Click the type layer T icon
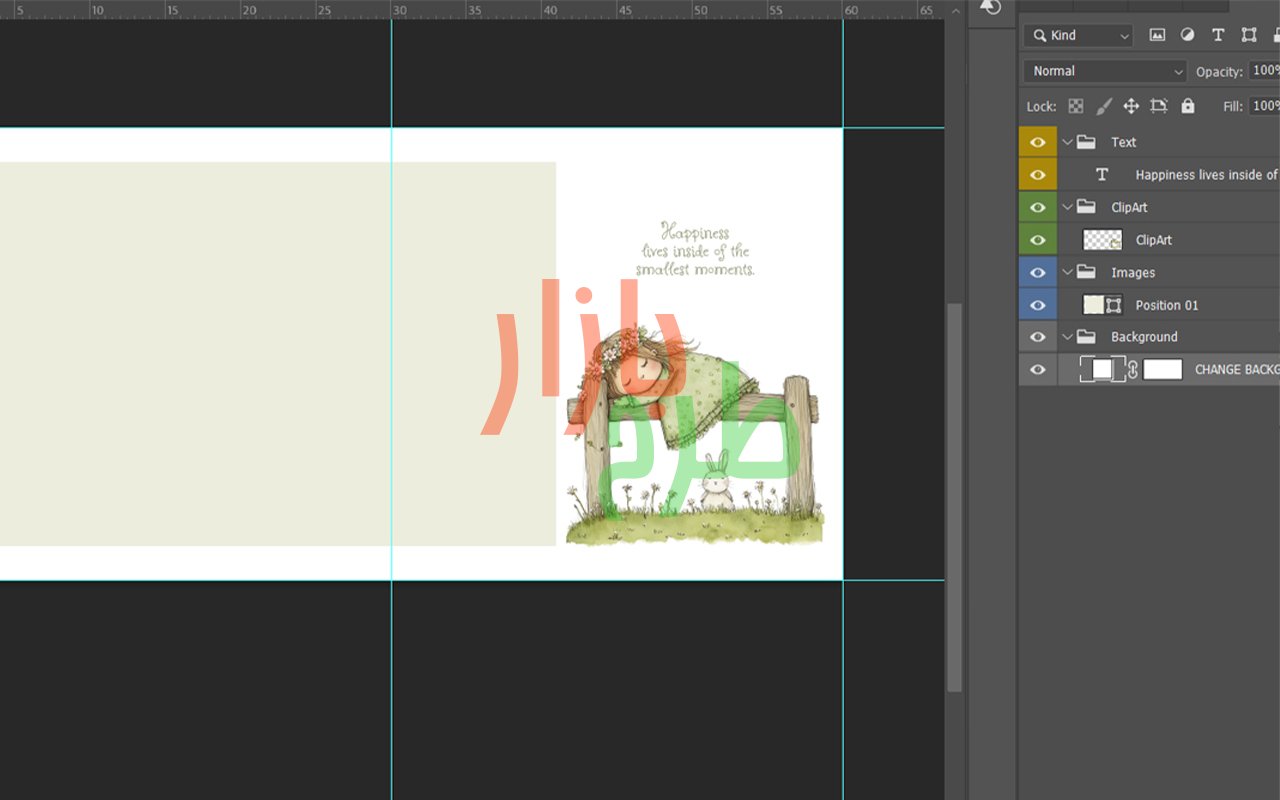This screenshot has height=800, width=1280. point(1102,175)
